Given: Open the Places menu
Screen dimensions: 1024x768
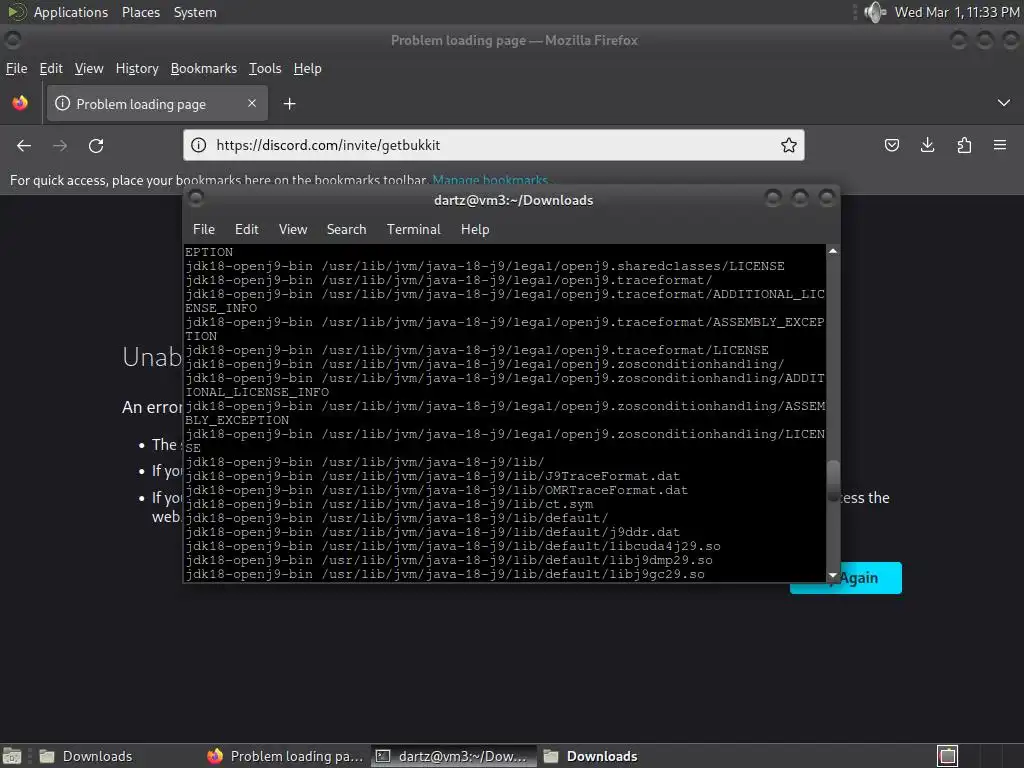Looking at the screenshot, I should (140, 12).
